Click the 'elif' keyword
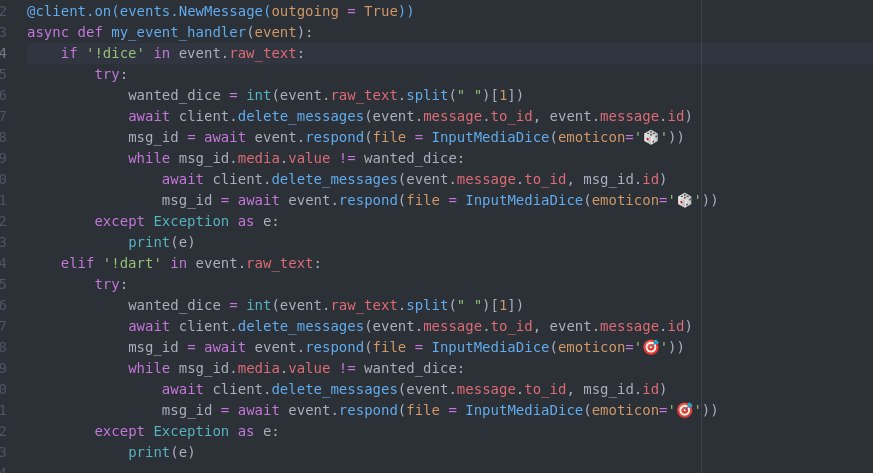The width and height of the screenshot is (873, 473). pyautogui.click(x=77, y=263)
